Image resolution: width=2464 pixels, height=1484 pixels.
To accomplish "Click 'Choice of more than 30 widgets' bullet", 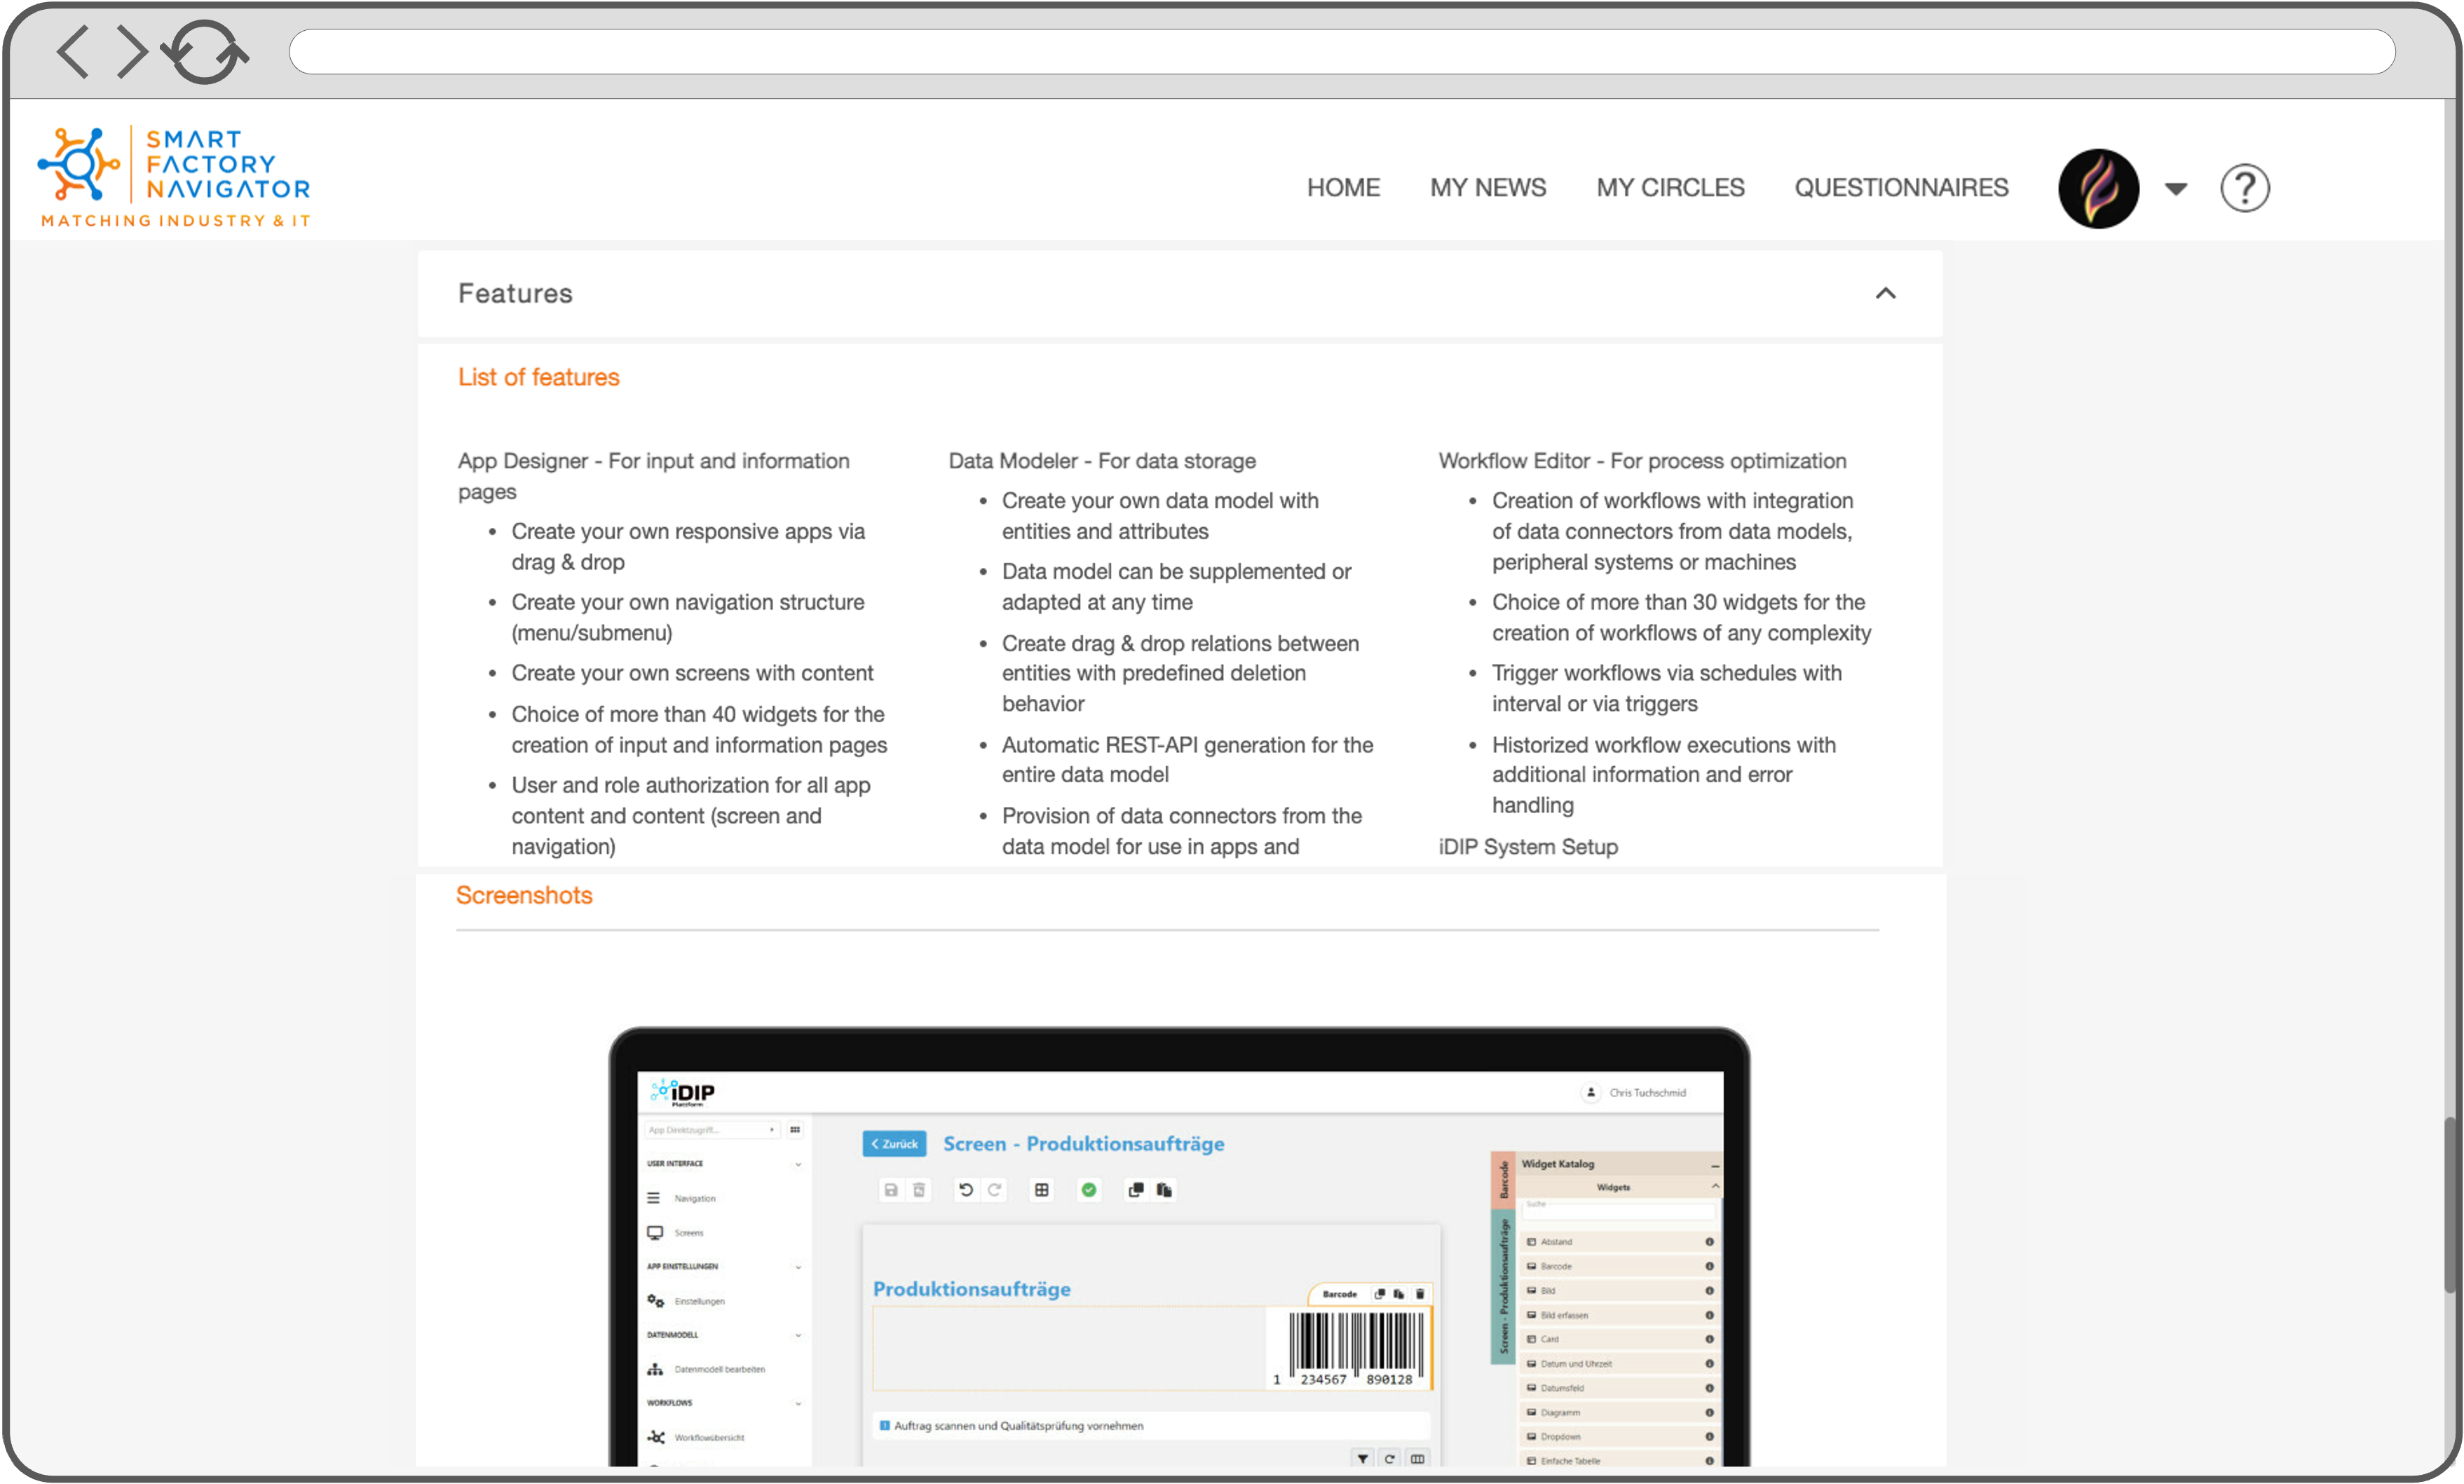I will pos(1681,617).
